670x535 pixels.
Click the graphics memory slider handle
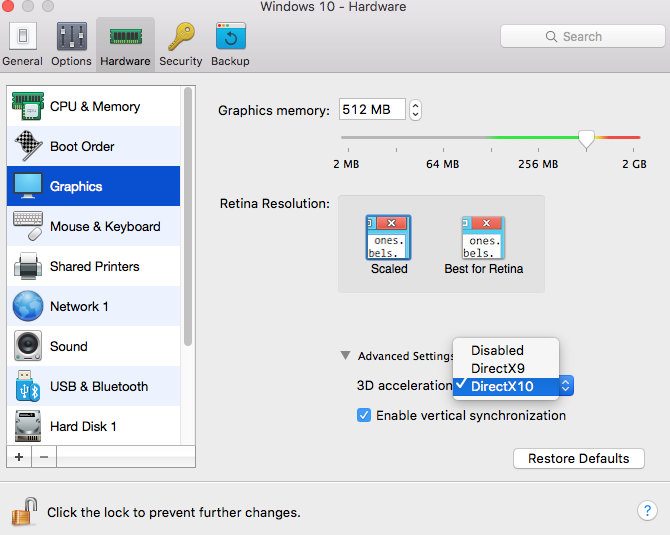pyautogui.click(x=587, y=139)
